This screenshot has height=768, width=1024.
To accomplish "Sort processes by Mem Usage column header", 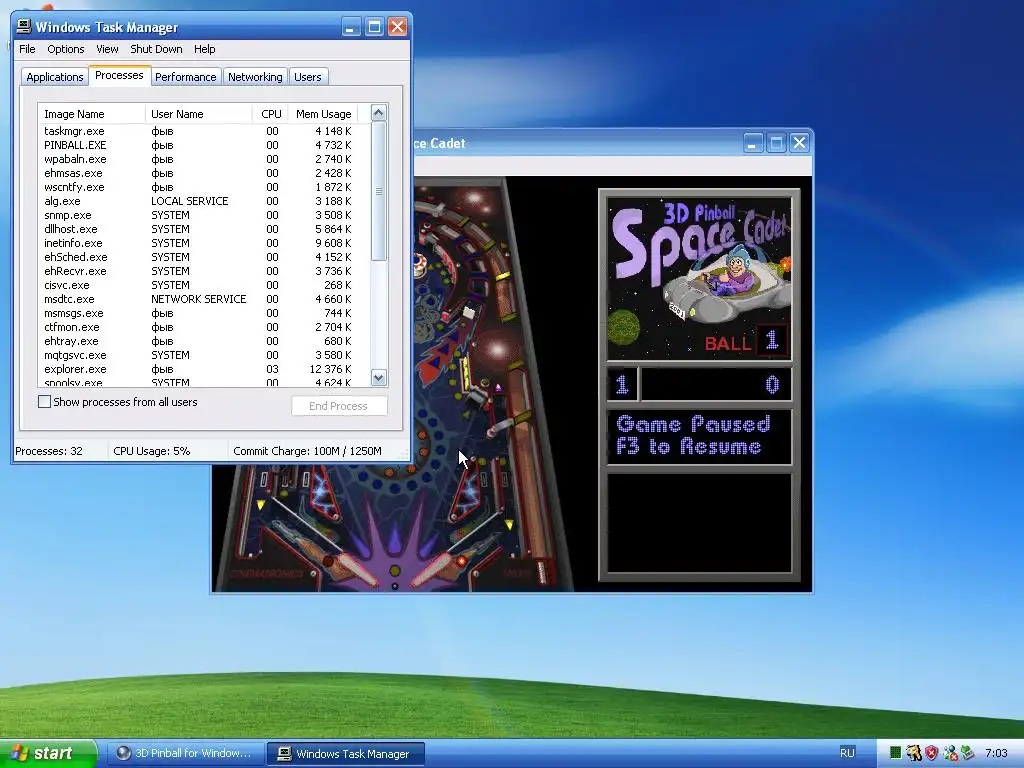I will click(323, 114).
